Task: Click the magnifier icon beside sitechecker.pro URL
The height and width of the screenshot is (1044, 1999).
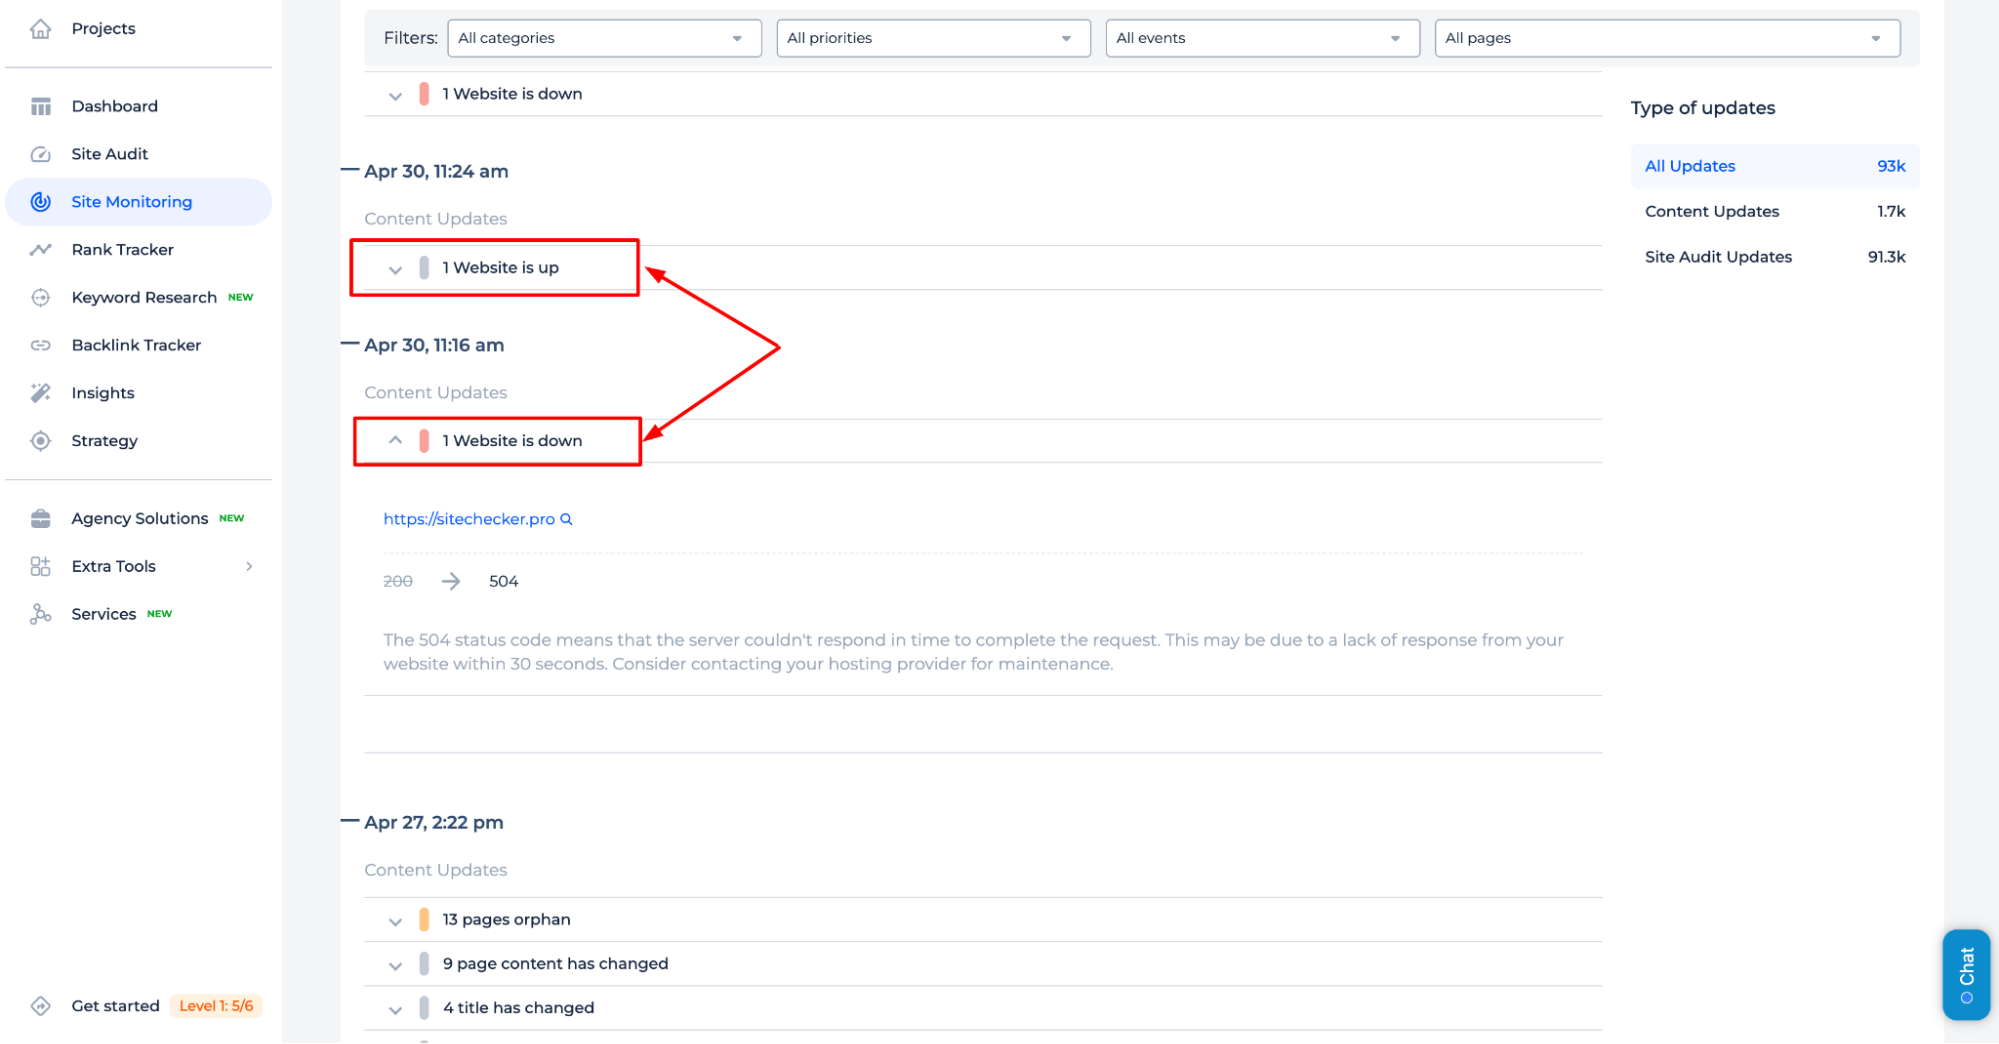Action: (x=566, y=519)
